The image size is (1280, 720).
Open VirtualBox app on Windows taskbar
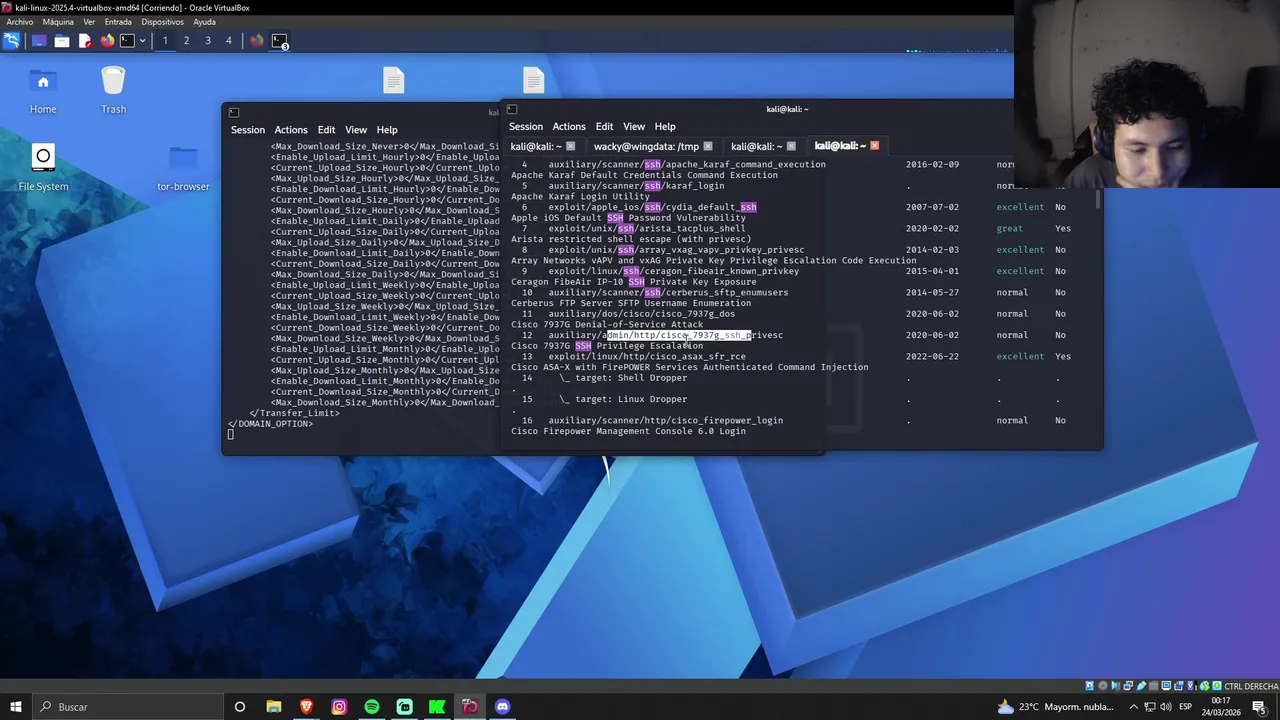(x=470, y=707)
